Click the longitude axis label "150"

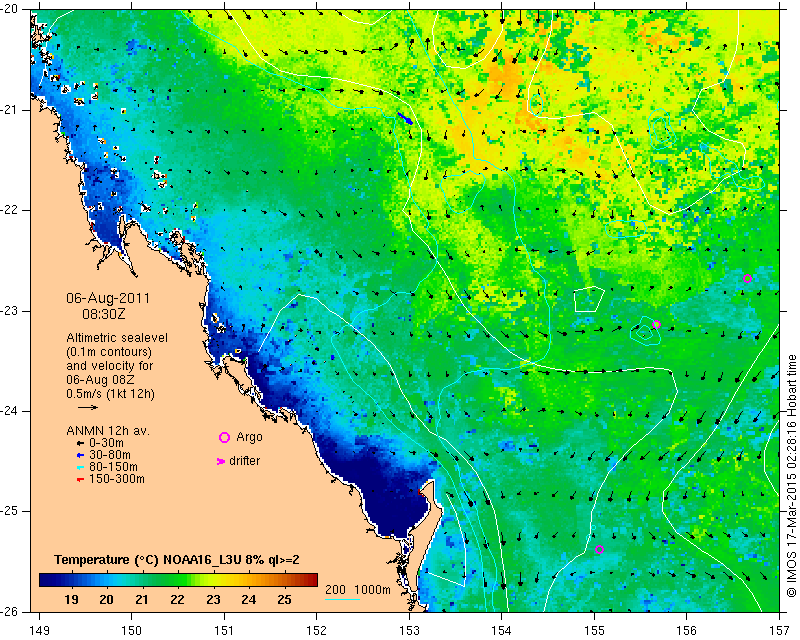tap(132, 631)
